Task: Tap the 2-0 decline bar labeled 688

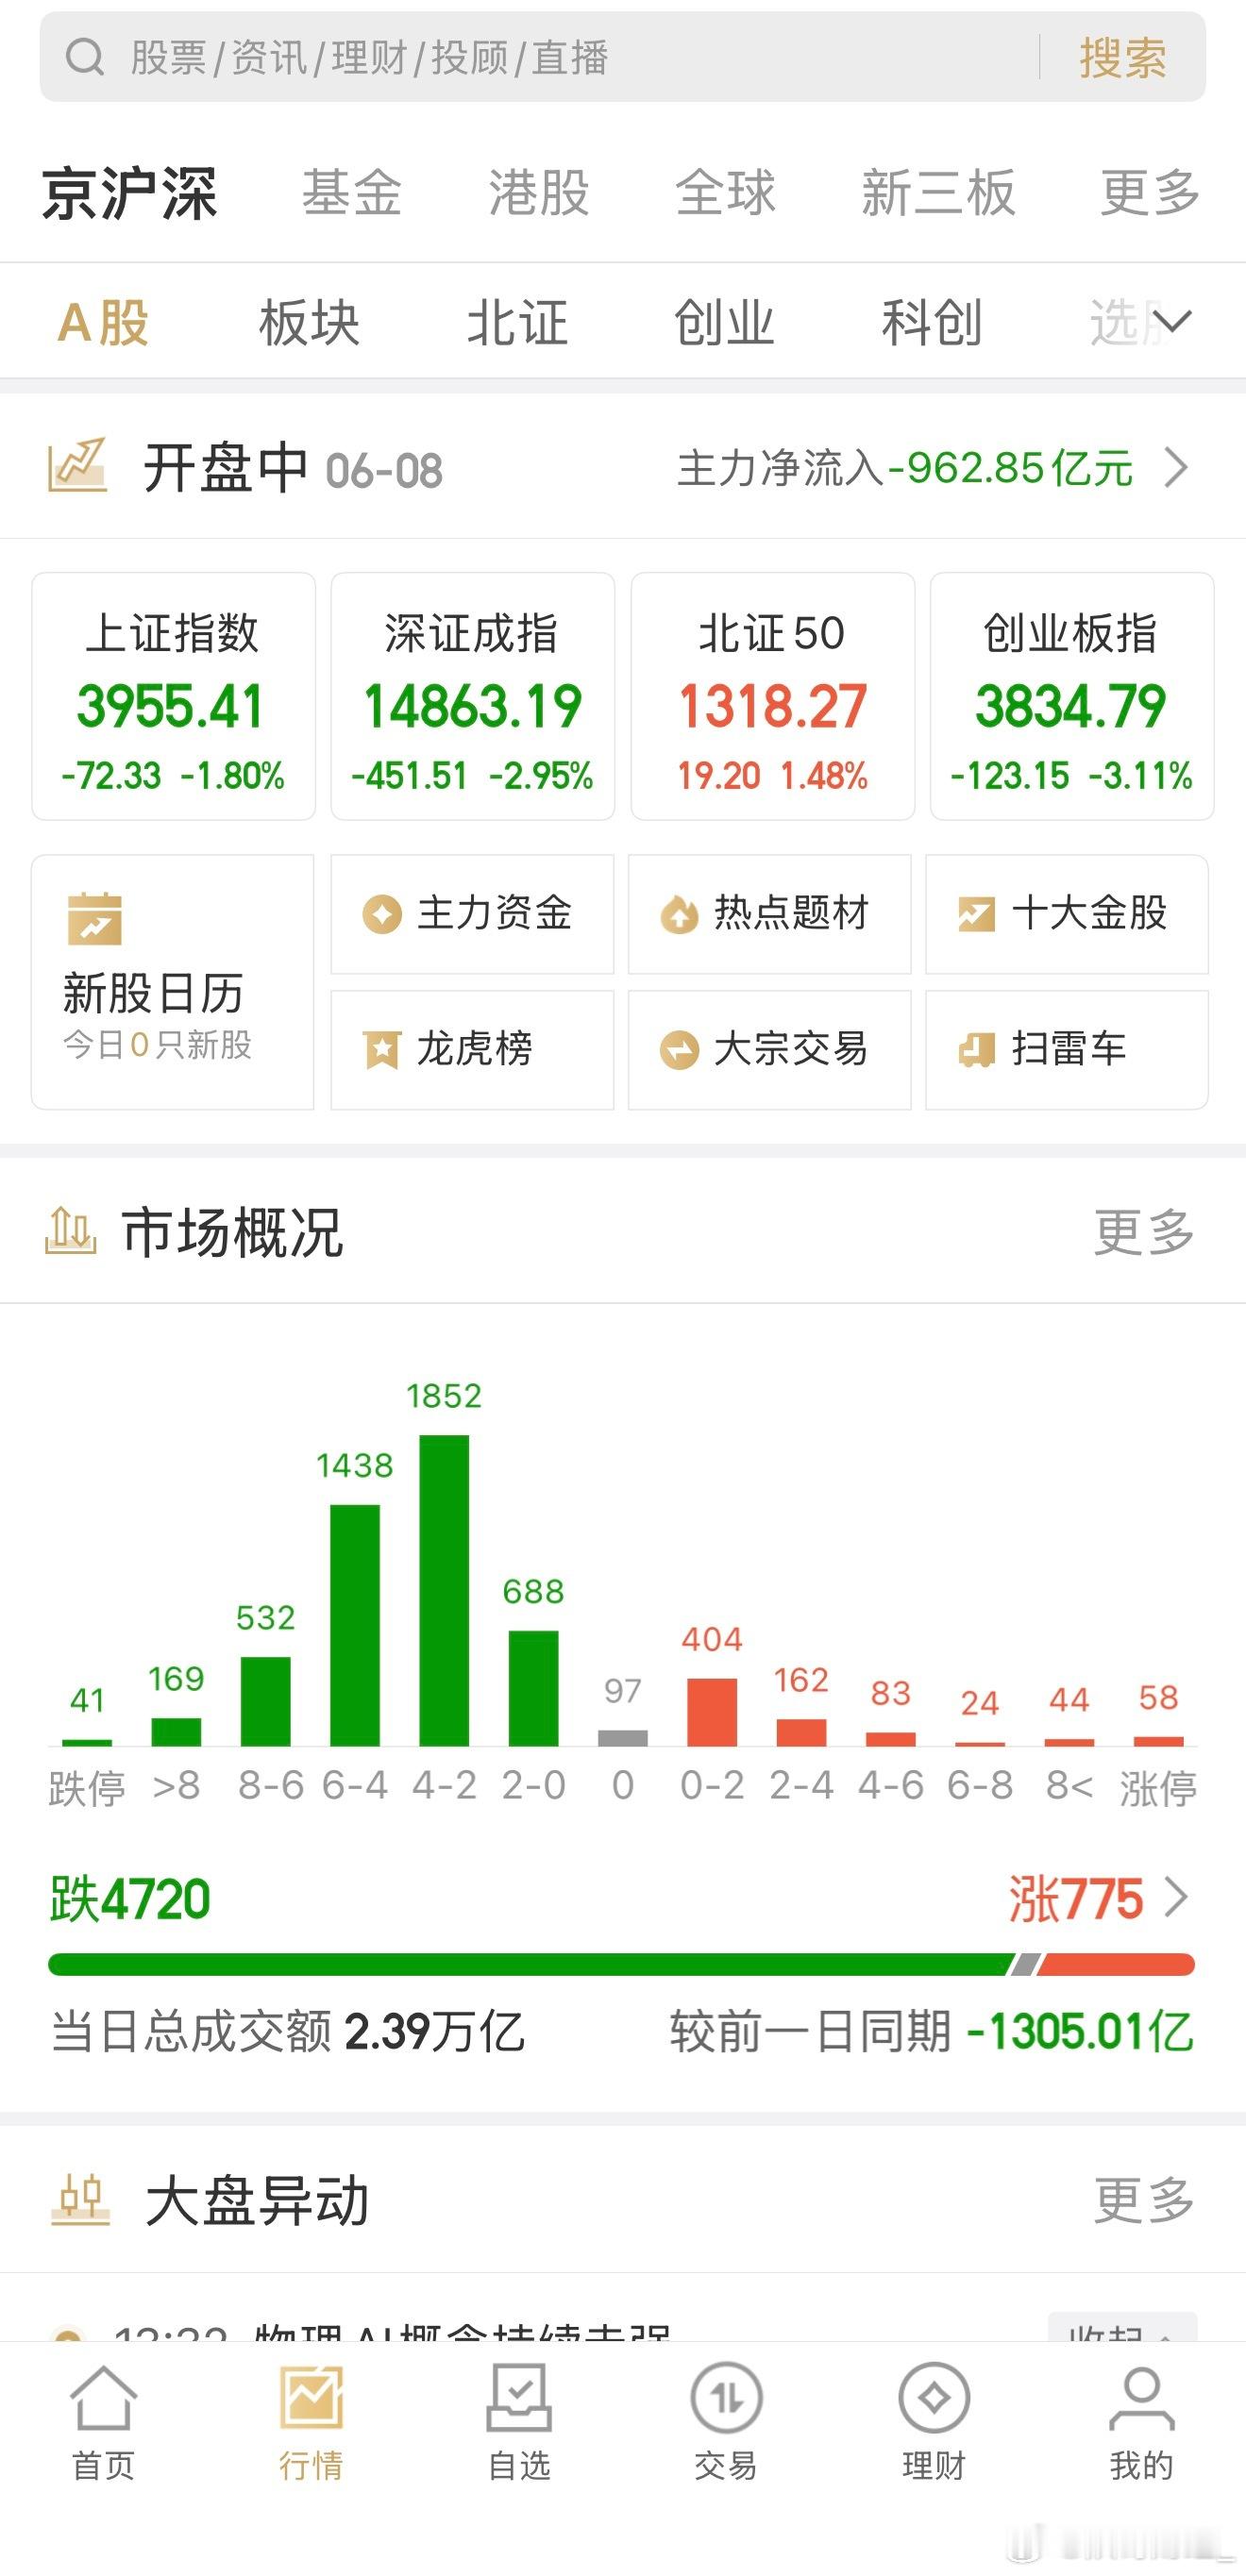Action: [x=534, y=1688]
